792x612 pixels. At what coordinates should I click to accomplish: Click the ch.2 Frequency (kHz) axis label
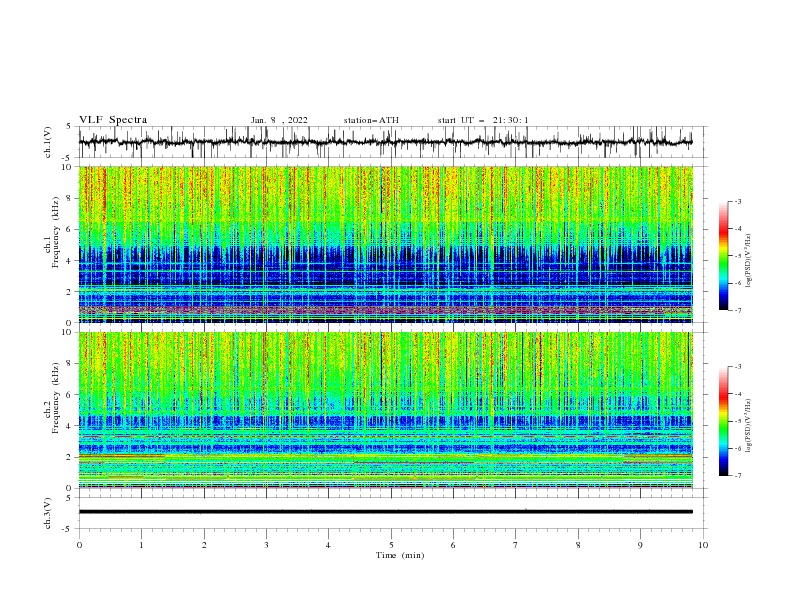52,397
